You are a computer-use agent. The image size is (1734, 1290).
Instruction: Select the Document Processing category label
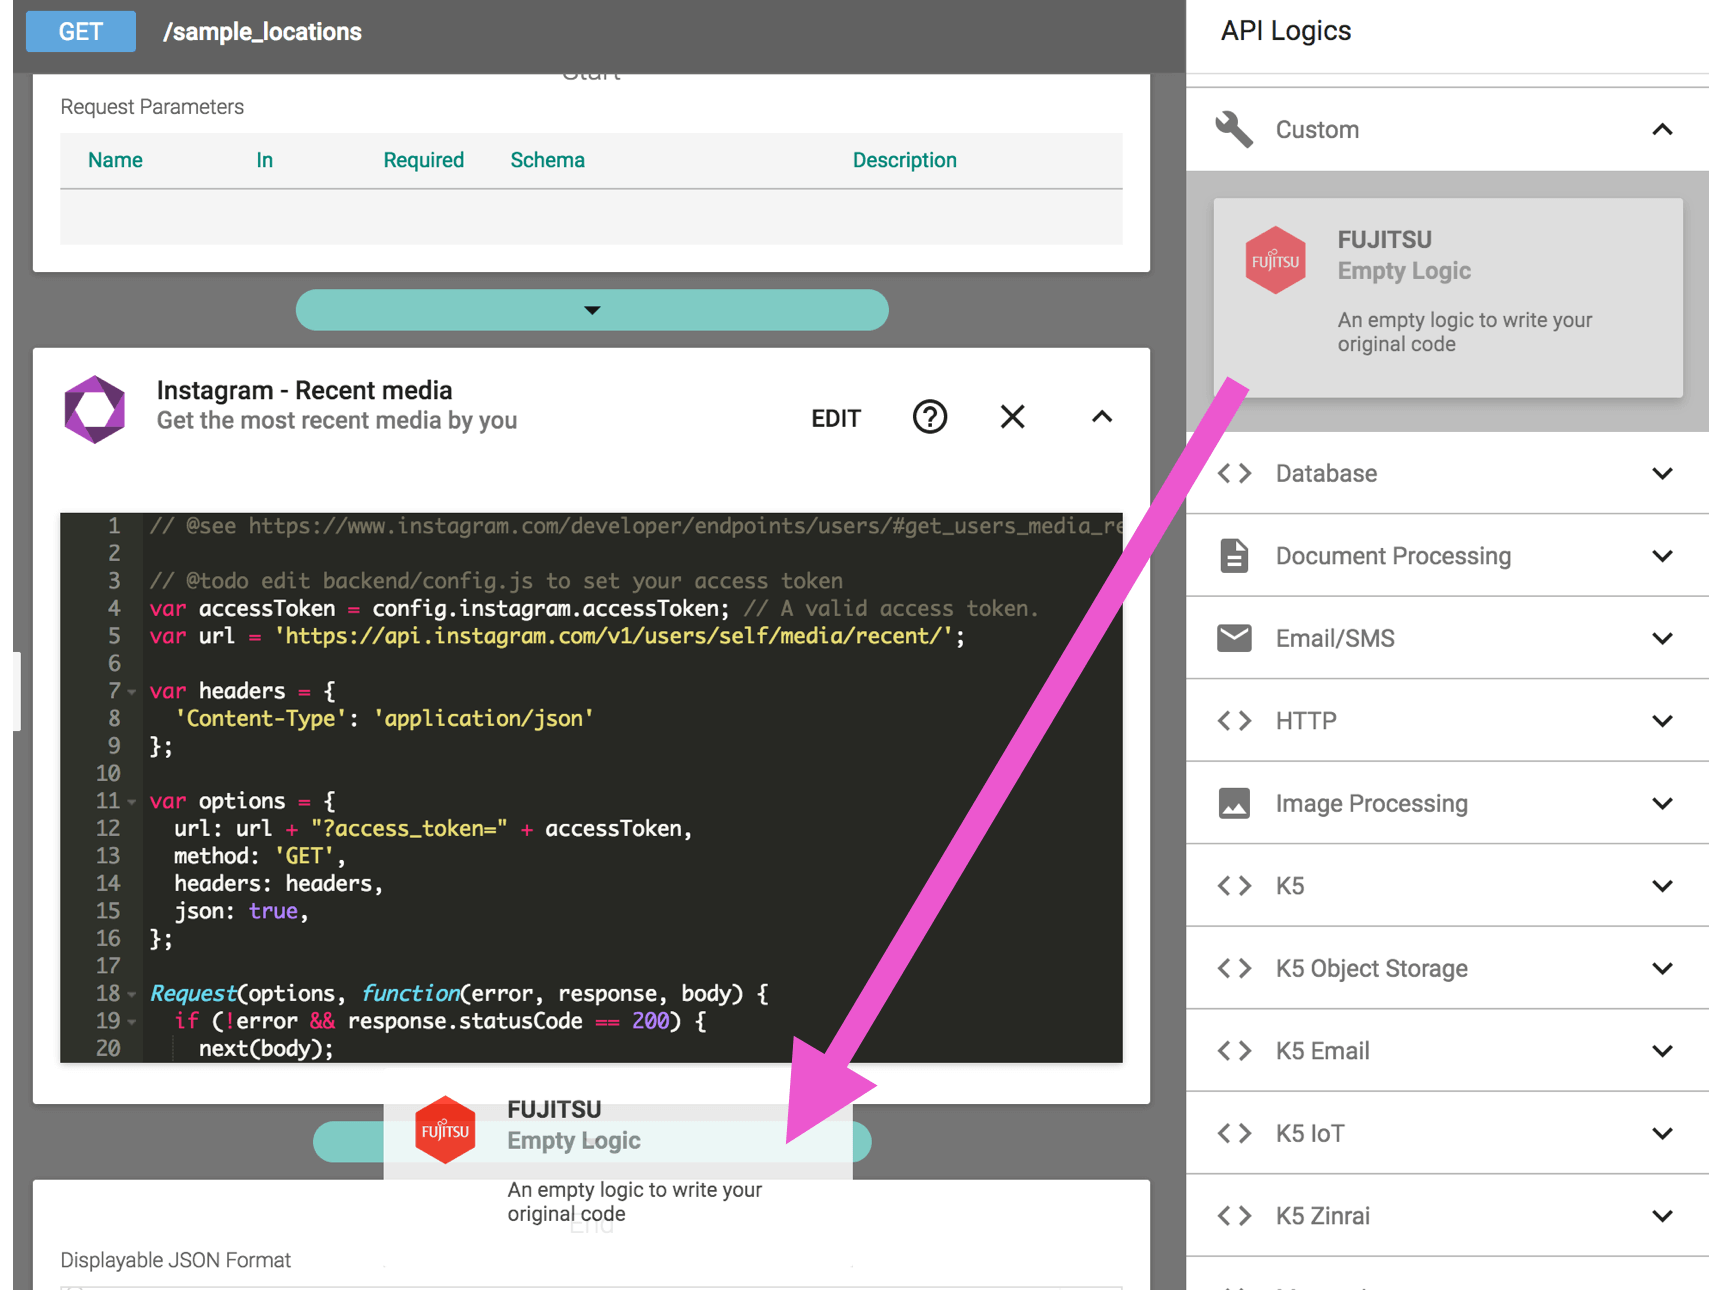click(1393, 556)
